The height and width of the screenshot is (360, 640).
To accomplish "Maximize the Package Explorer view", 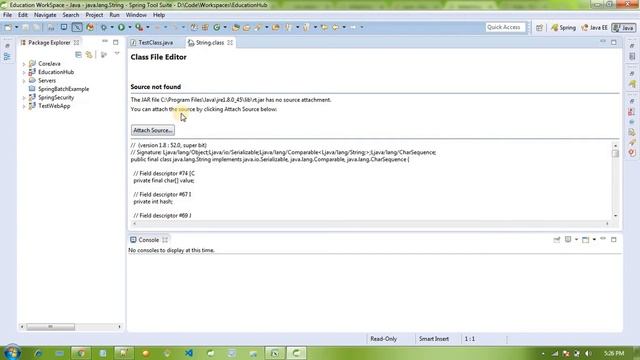I will pyautogui.click(x=116, y=42).
